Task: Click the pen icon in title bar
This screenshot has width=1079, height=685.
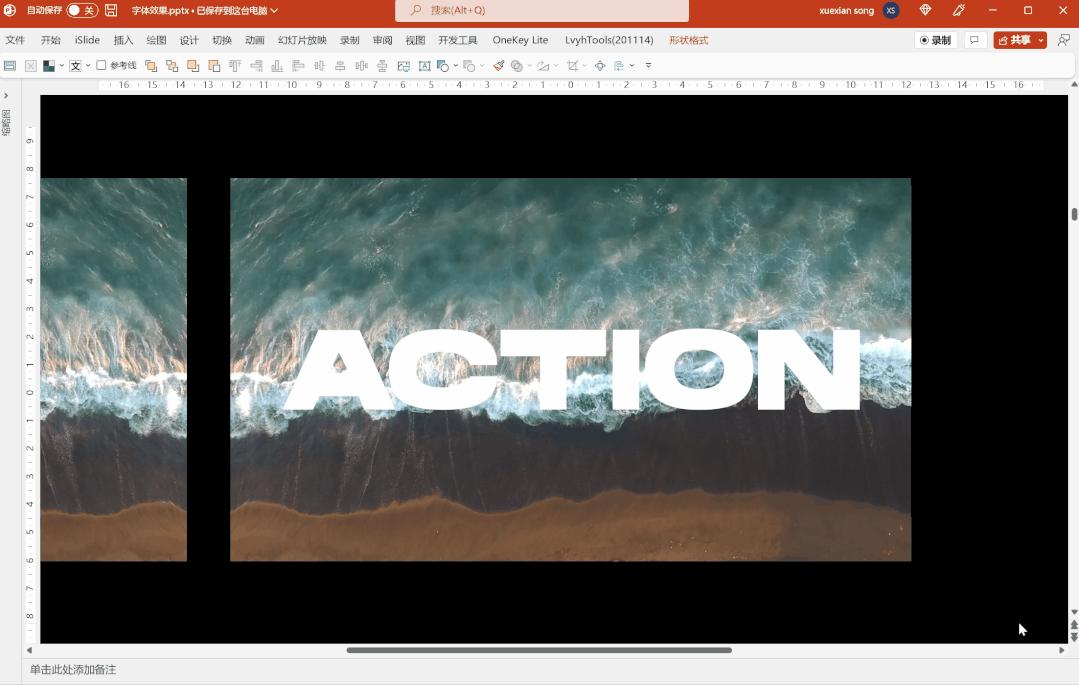Action: click(x=959, y=10)
